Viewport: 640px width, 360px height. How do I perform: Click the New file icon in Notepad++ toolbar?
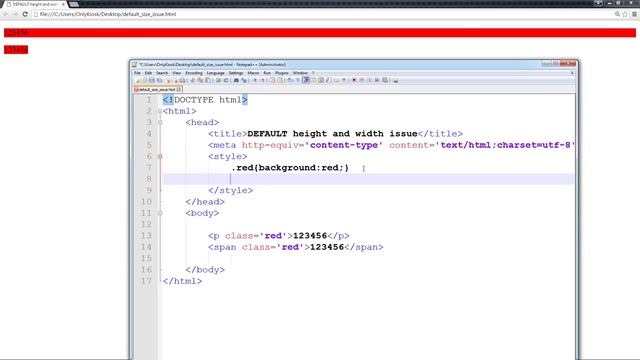pyautogui.click(x=138, y=80)
